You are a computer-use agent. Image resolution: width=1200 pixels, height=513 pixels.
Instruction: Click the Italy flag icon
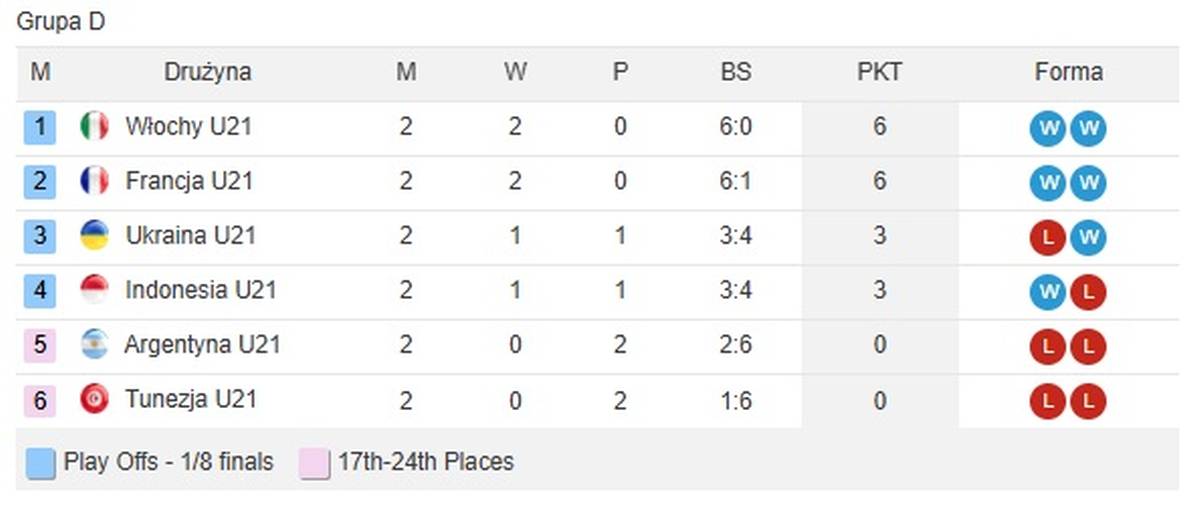tap(94, 127)
